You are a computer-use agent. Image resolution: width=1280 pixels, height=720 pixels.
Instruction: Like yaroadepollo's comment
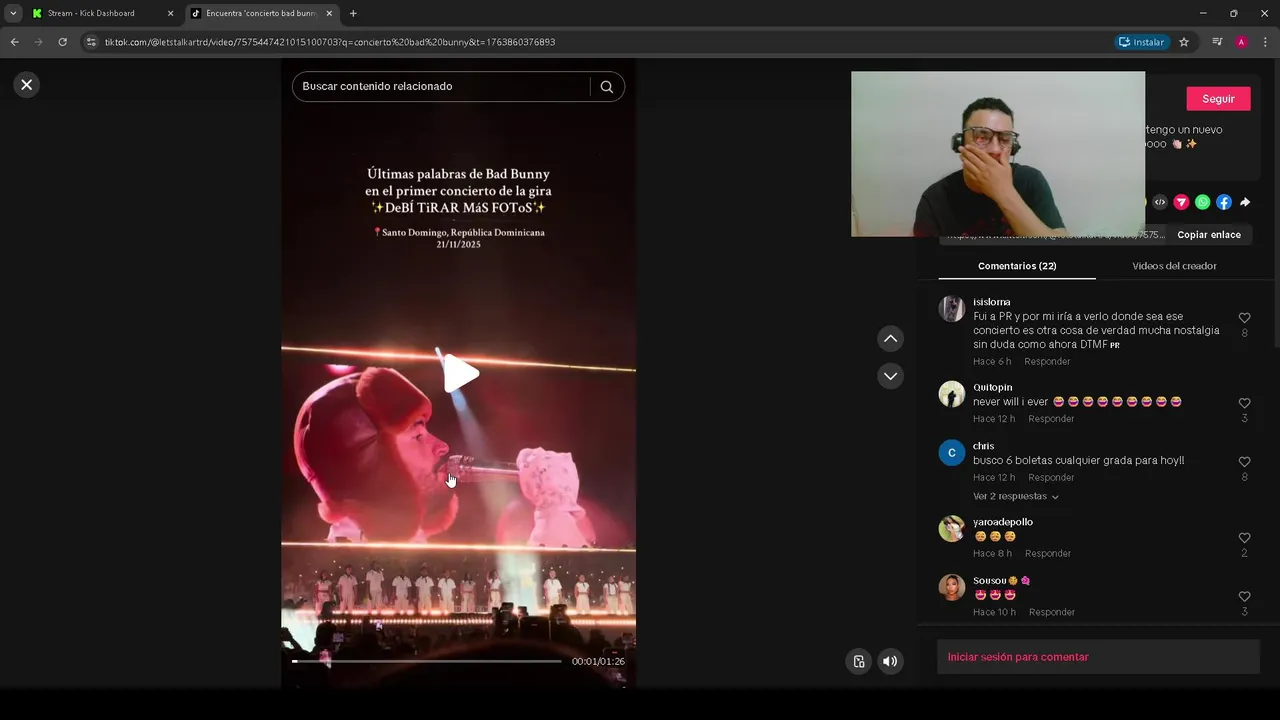[1244, 538]
